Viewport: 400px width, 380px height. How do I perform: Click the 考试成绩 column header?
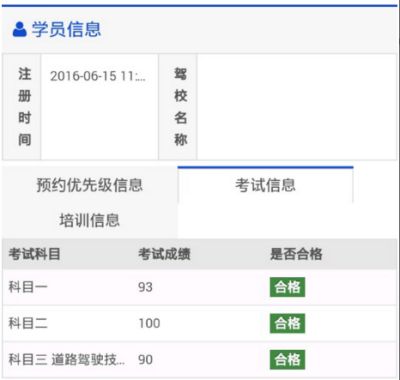[x=164, y=254]
